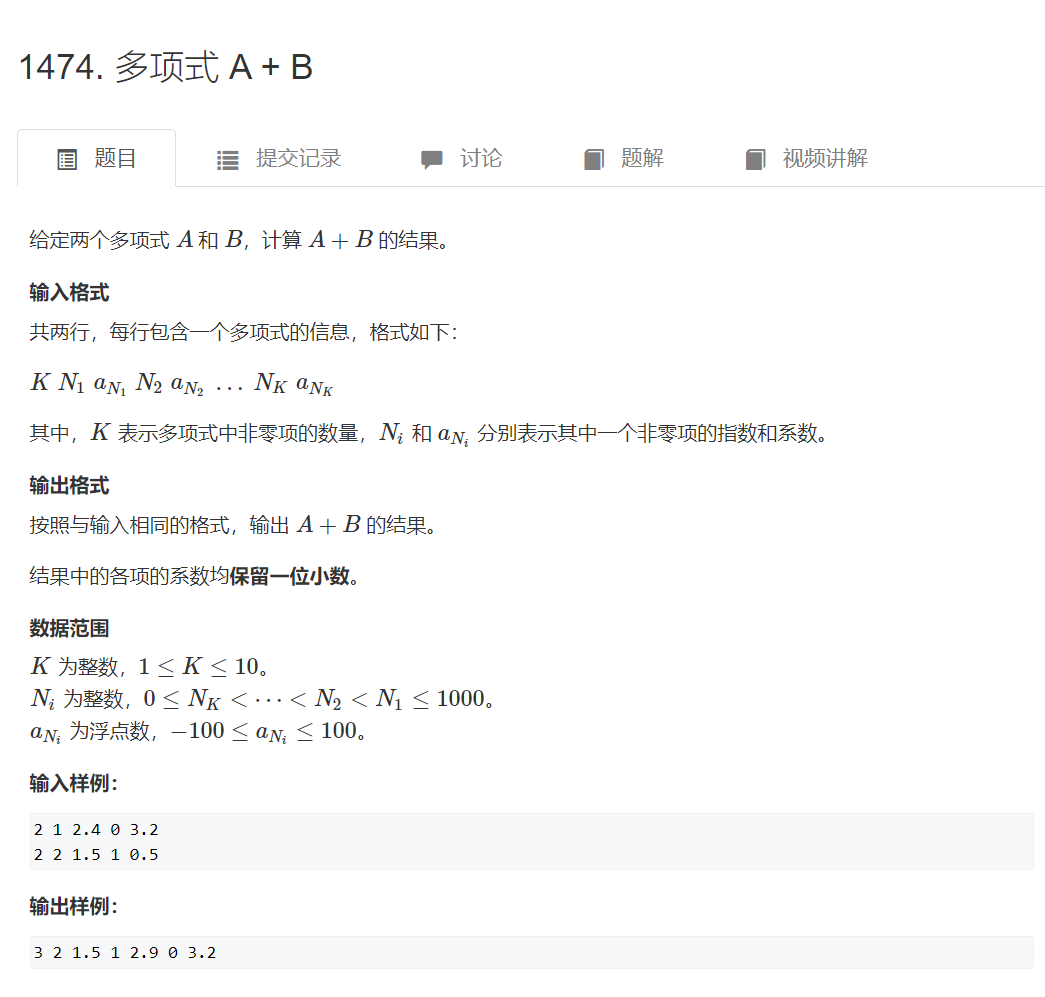Screen dimensions: 1045x997
Task: Click the line 共两行，每行包含一个多项式的信息
Action: (243, 332)
